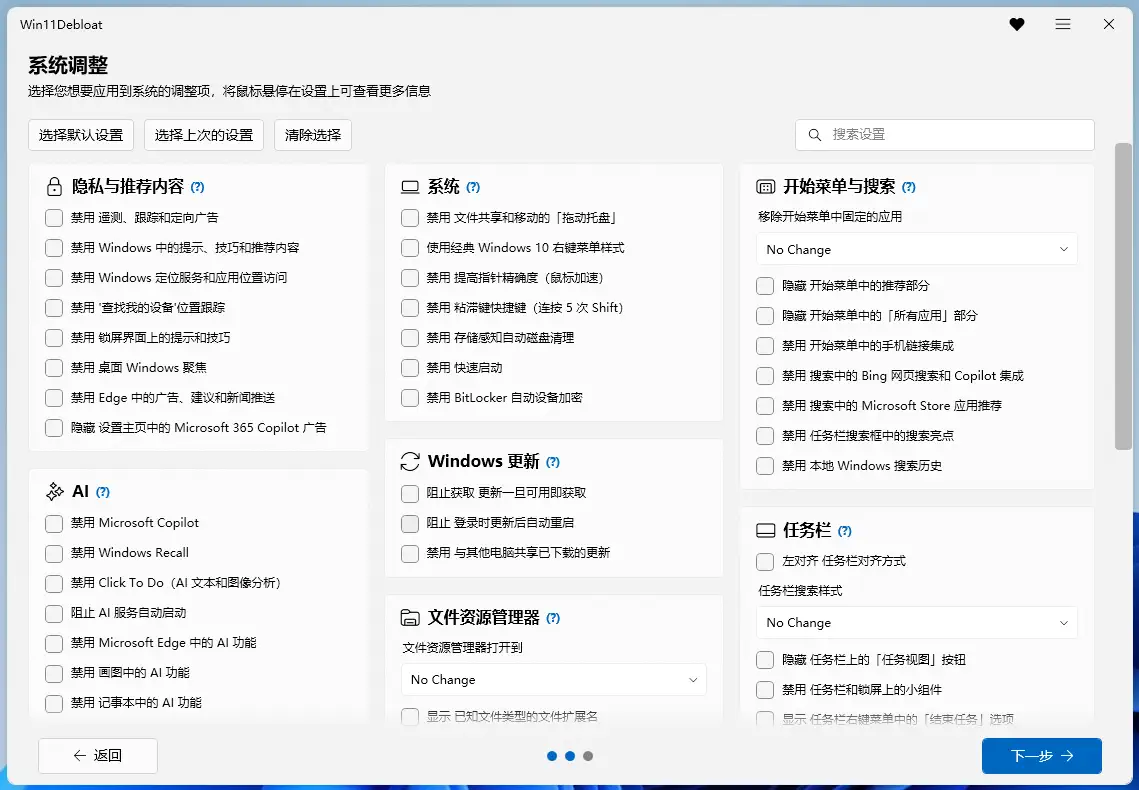This screenshot has height=790, width=1139.
Task: Check 禁用 搜索中的 Bing 网页搜索 option
Action: (765, 376)
